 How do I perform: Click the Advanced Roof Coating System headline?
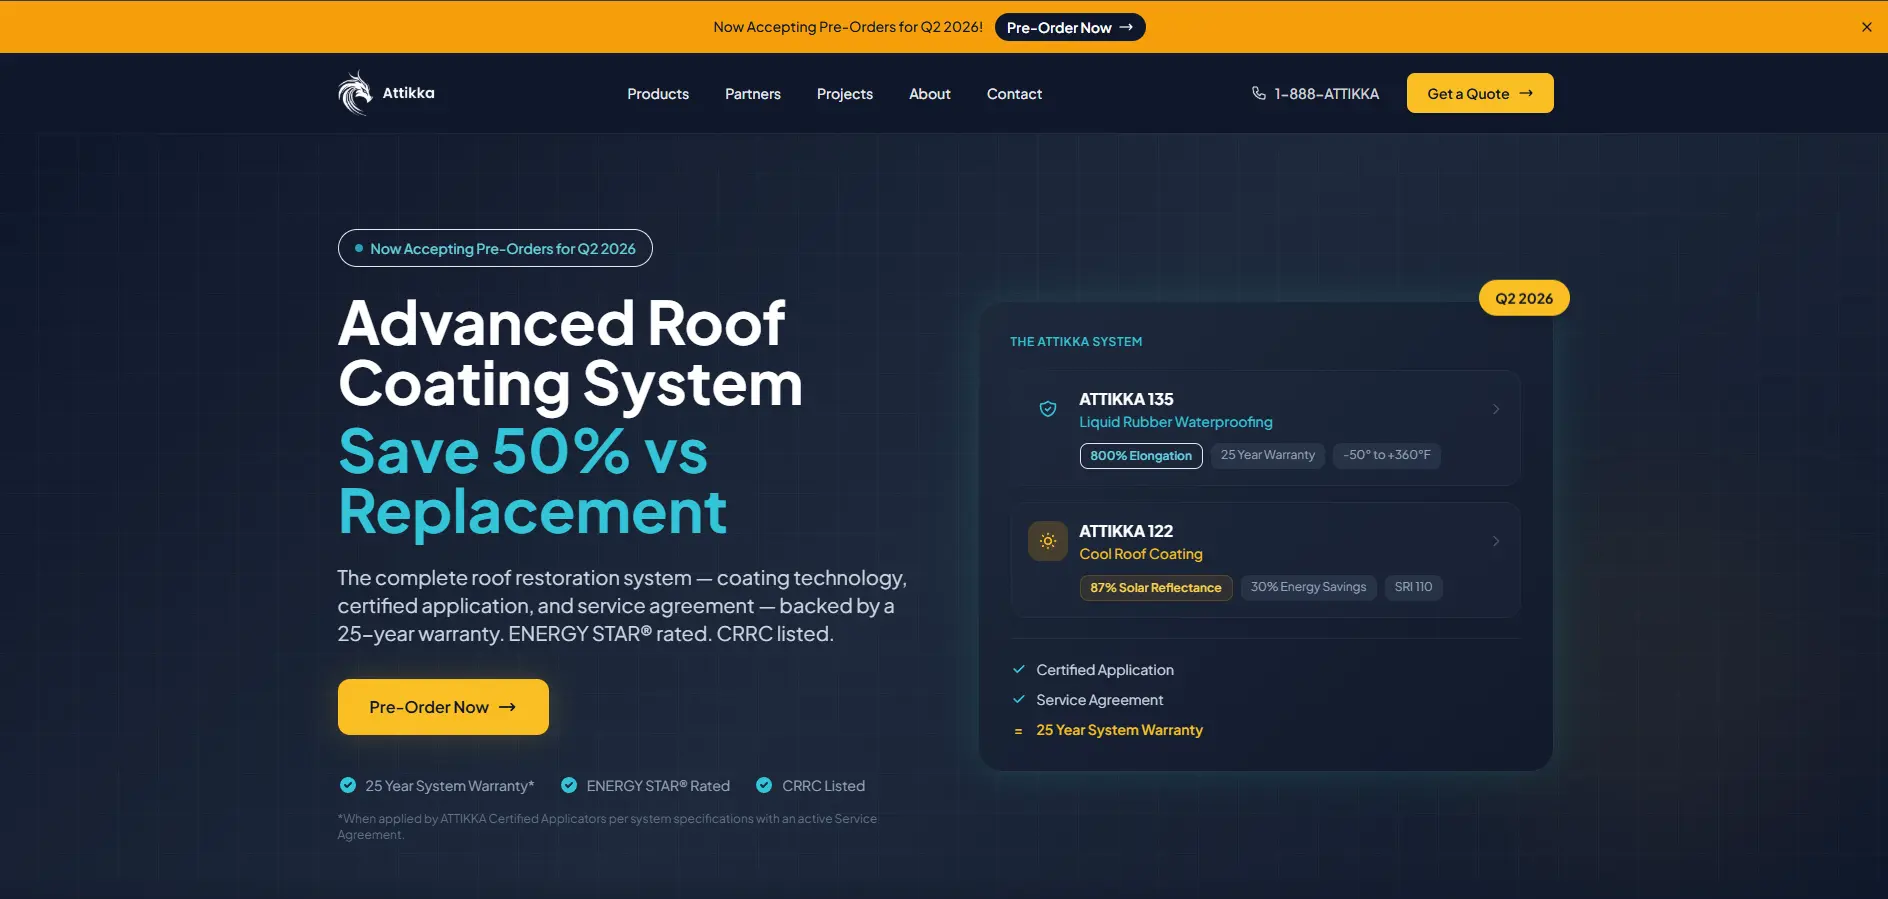pos(570,354)
